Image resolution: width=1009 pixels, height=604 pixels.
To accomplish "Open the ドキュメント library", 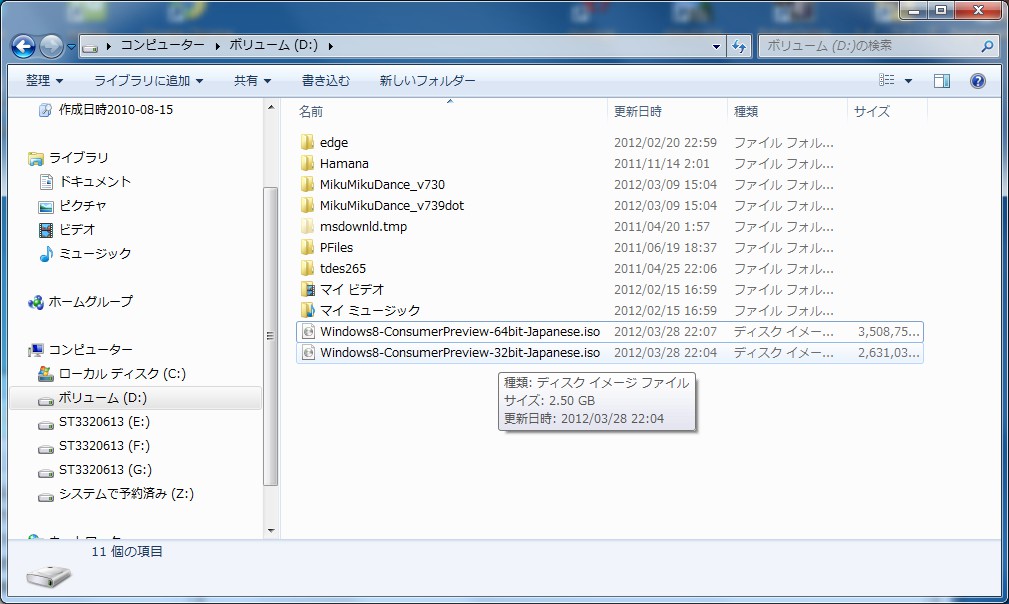I will click(x=95, y=181).
